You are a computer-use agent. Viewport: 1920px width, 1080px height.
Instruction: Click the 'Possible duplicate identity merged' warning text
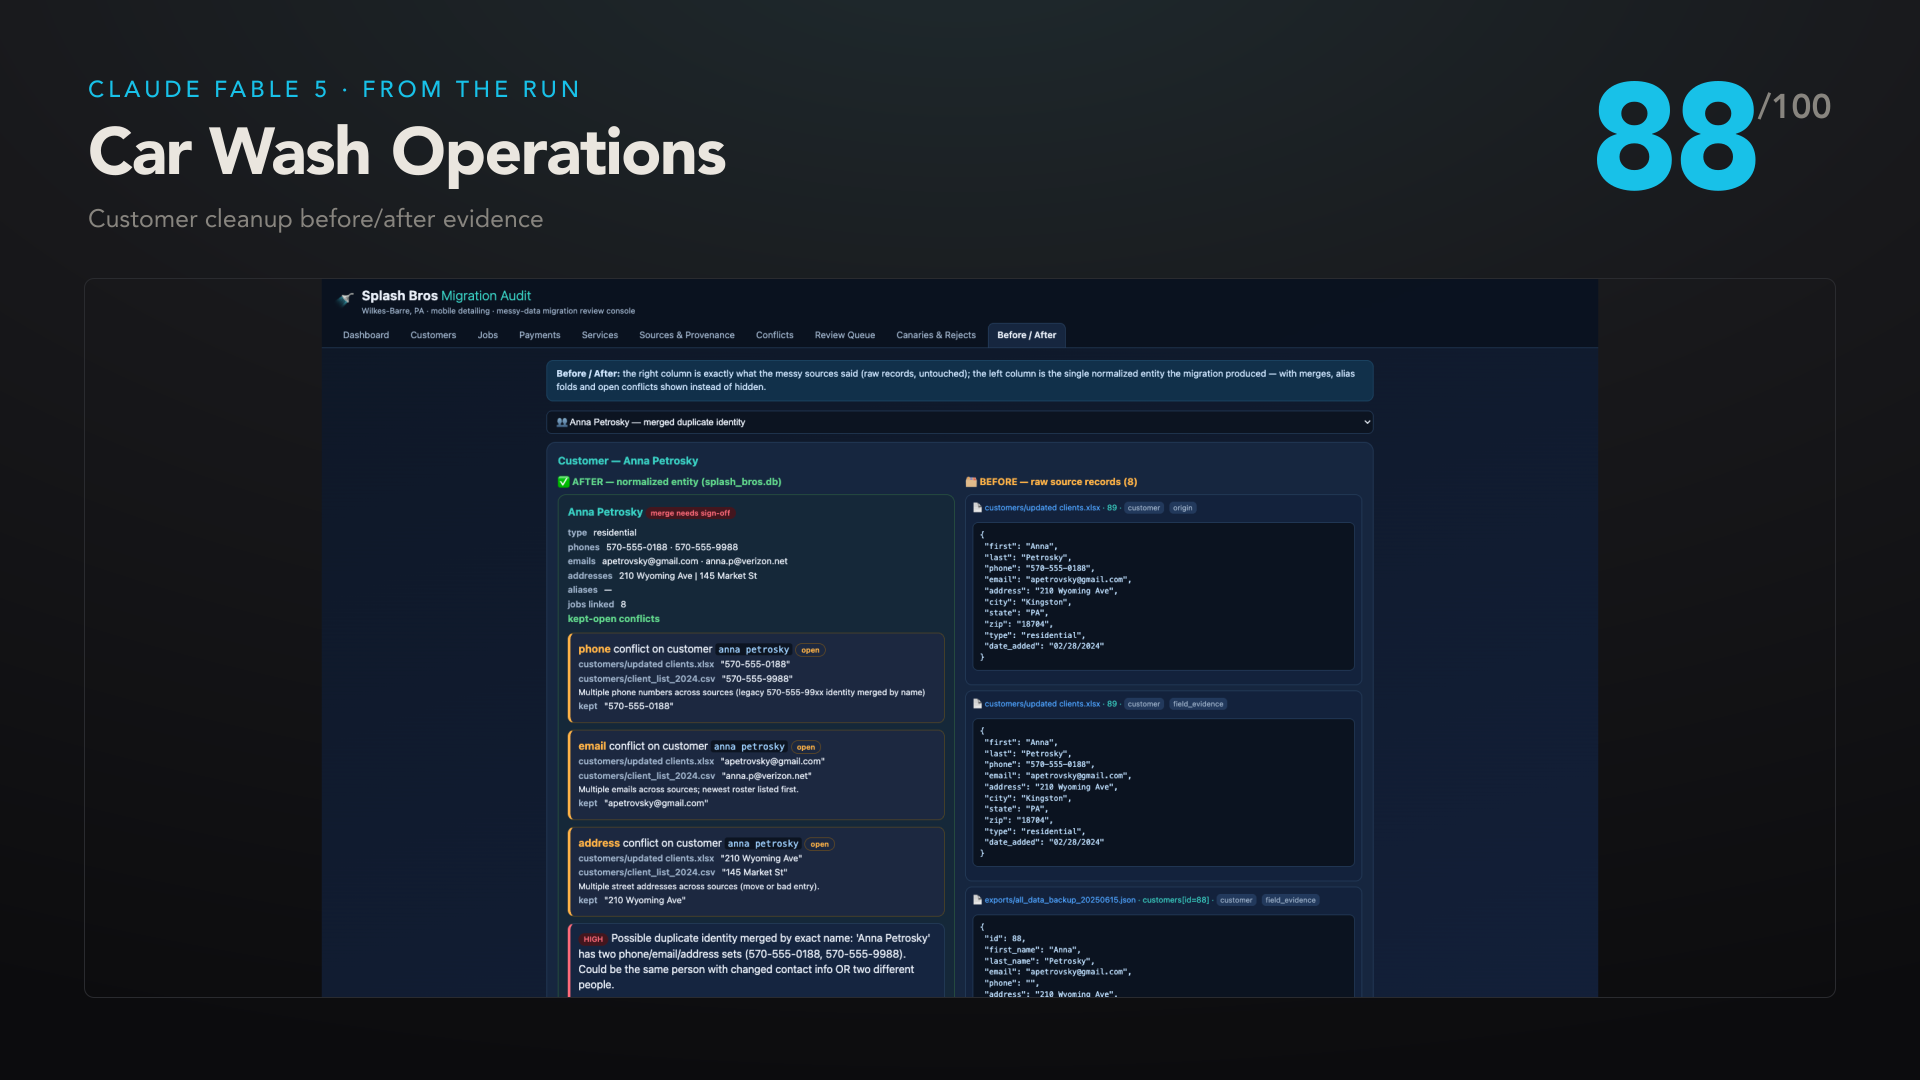(754, 962)
